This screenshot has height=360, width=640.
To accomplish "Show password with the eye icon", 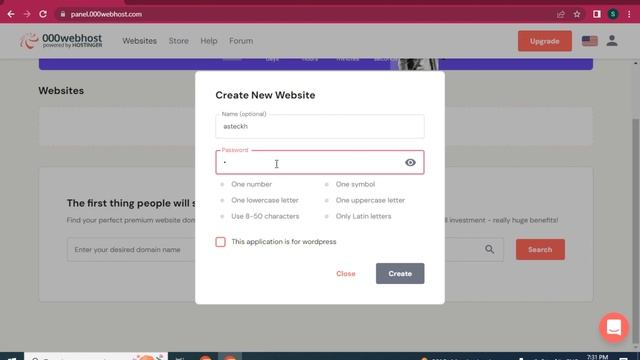I will pos(410,162).
